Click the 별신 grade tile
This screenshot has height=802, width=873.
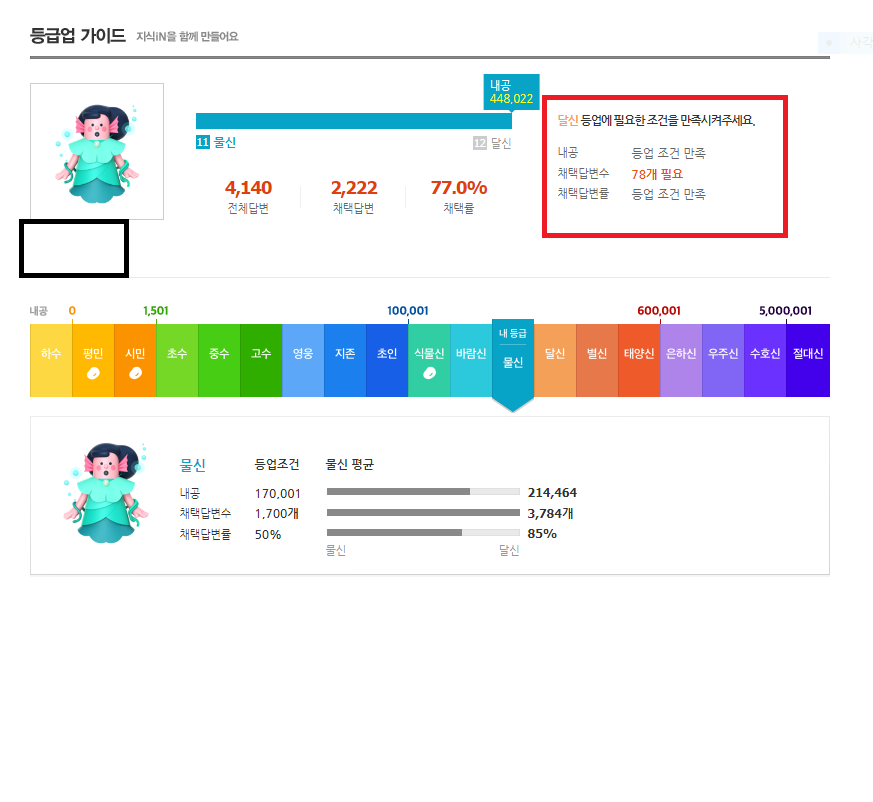[x=597, y=360]
